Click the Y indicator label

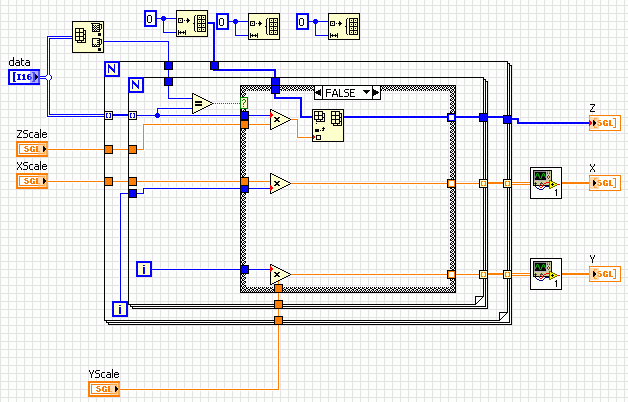[593, 259]
